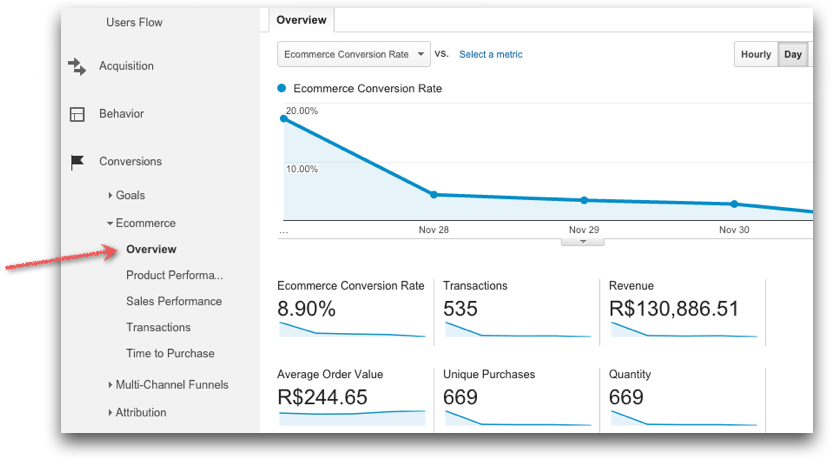Image resolution: width=832 pixels, height=462 pixels.
Task: Open the Ecommerce Conversion Rate dropdown
Action: 353,54
